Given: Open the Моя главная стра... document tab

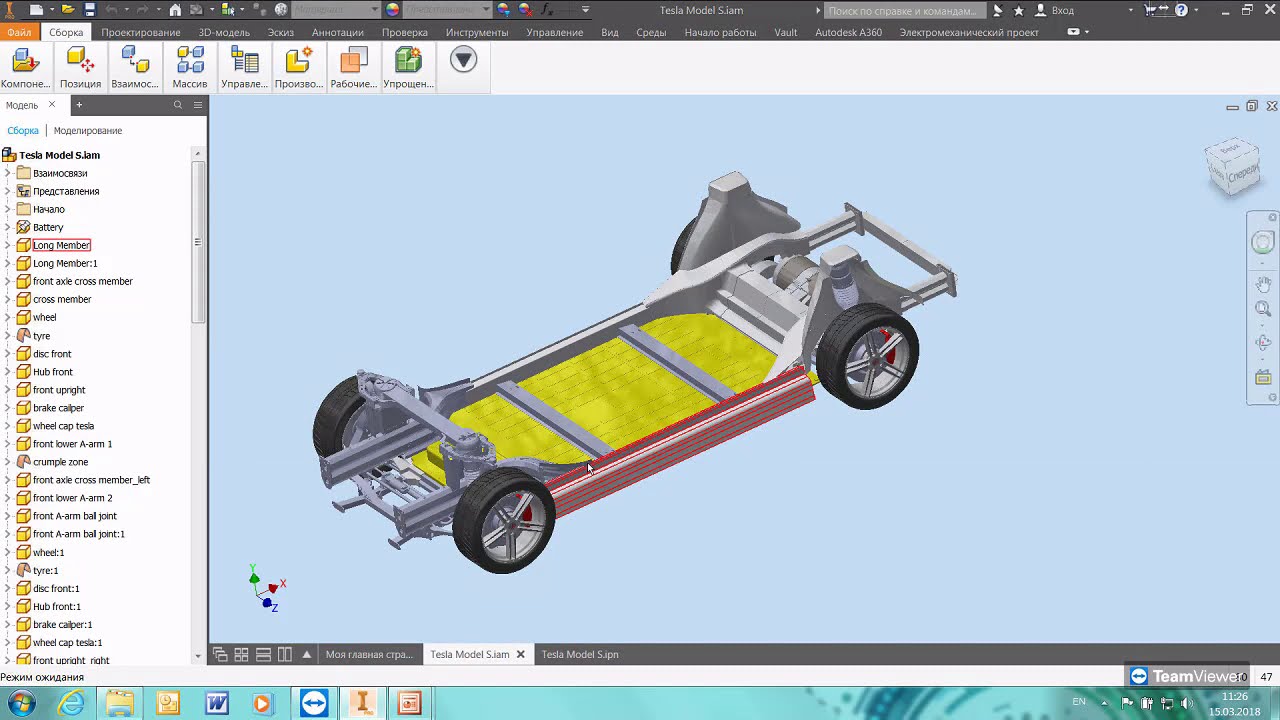Looking at the screenshot, I should pos(369,654).
